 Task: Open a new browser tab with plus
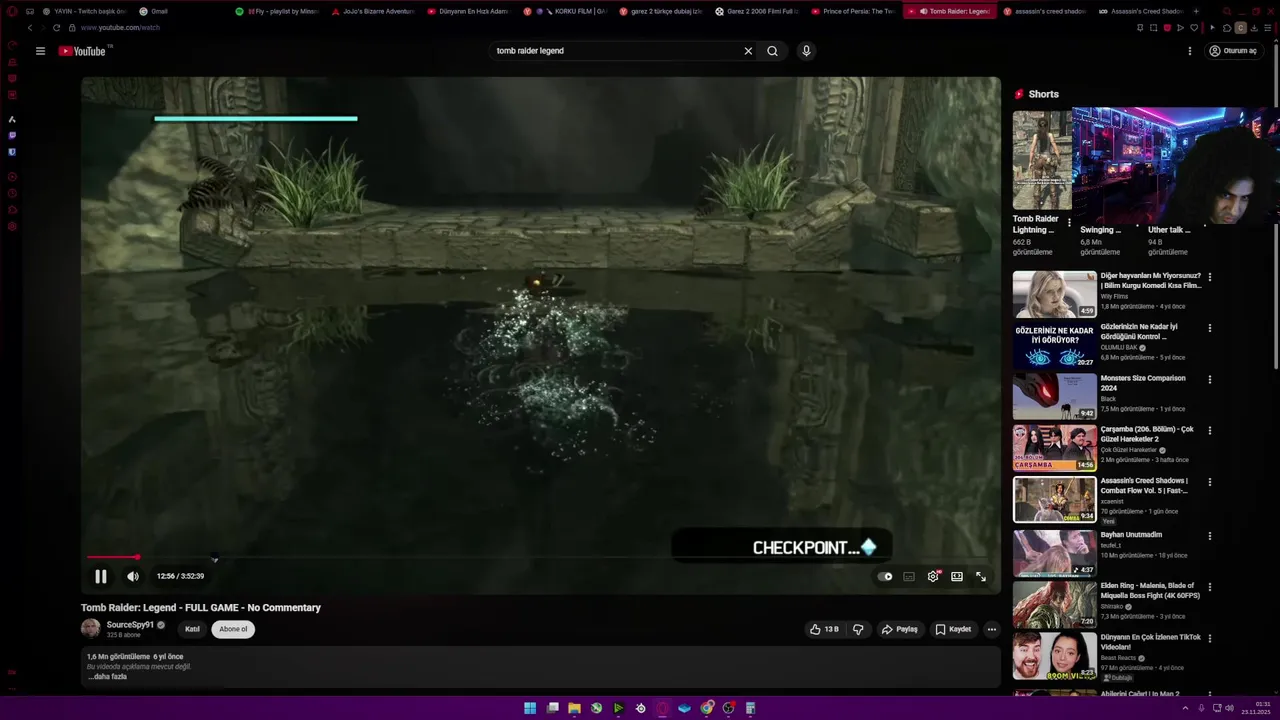point(1197,11)
